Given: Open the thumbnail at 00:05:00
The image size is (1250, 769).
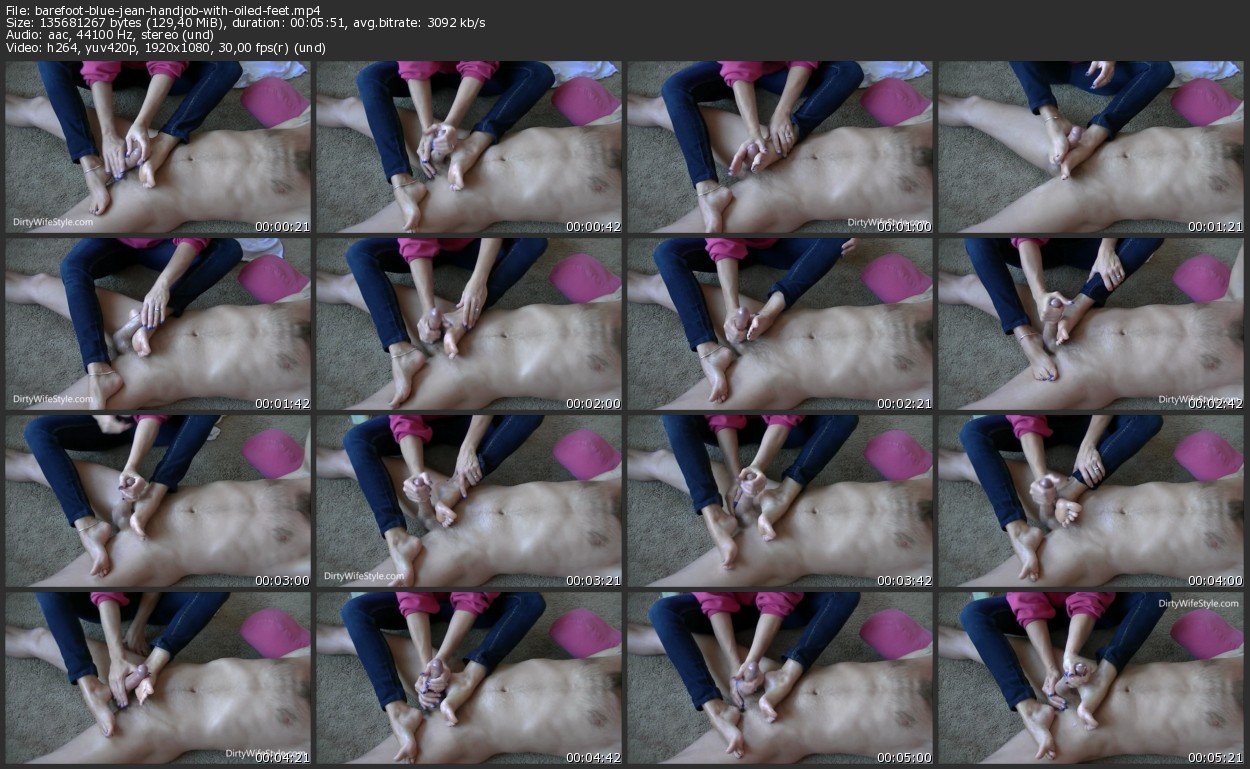Looking at the screenshot, I should click(780, 677).
